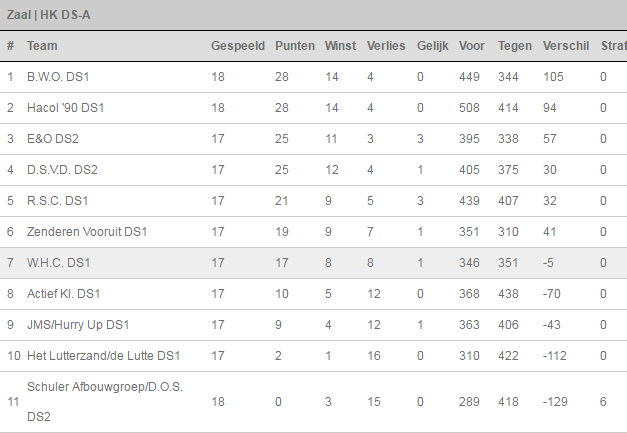Click the Voor column header
The image size is (627, 433).
[x=471, y=46]
